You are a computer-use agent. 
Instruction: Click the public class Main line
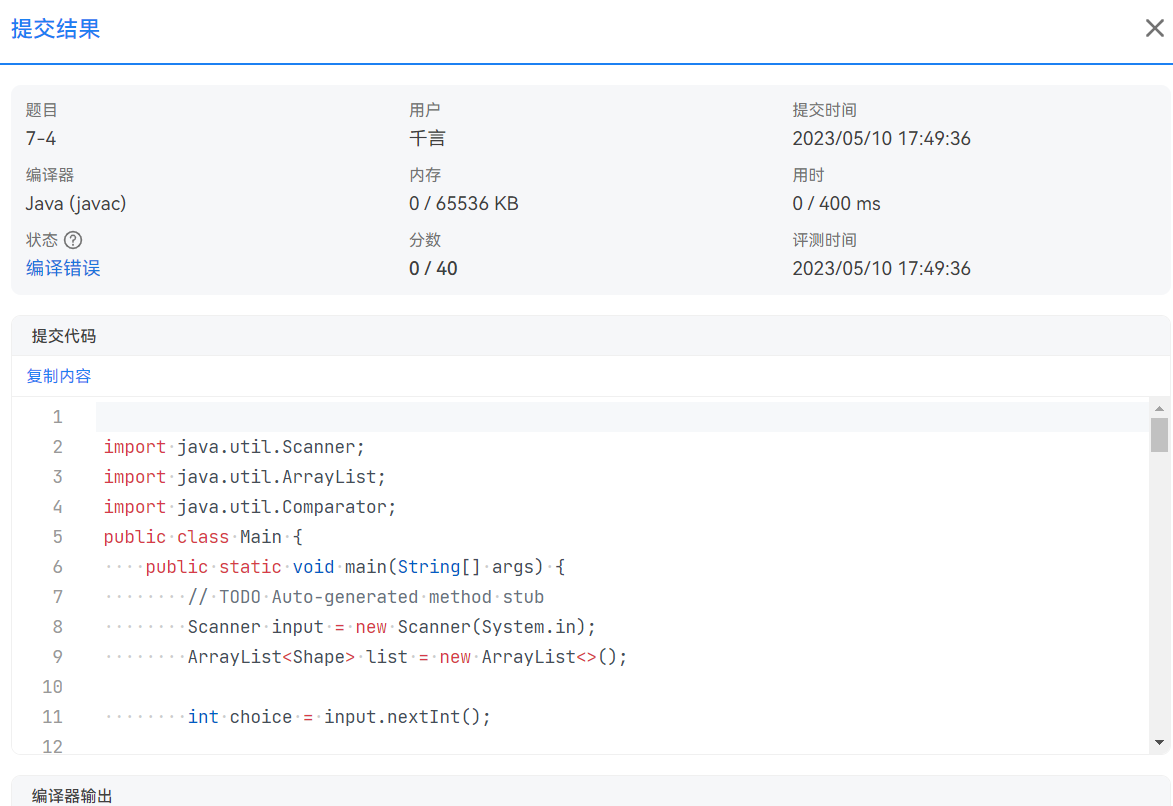202,537
